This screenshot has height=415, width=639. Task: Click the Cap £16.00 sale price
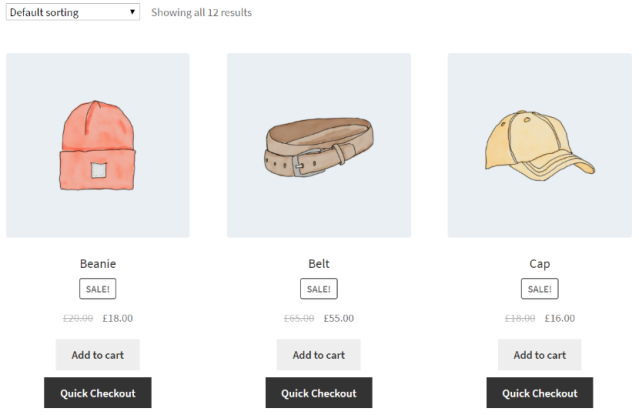(x=559, y=319)
